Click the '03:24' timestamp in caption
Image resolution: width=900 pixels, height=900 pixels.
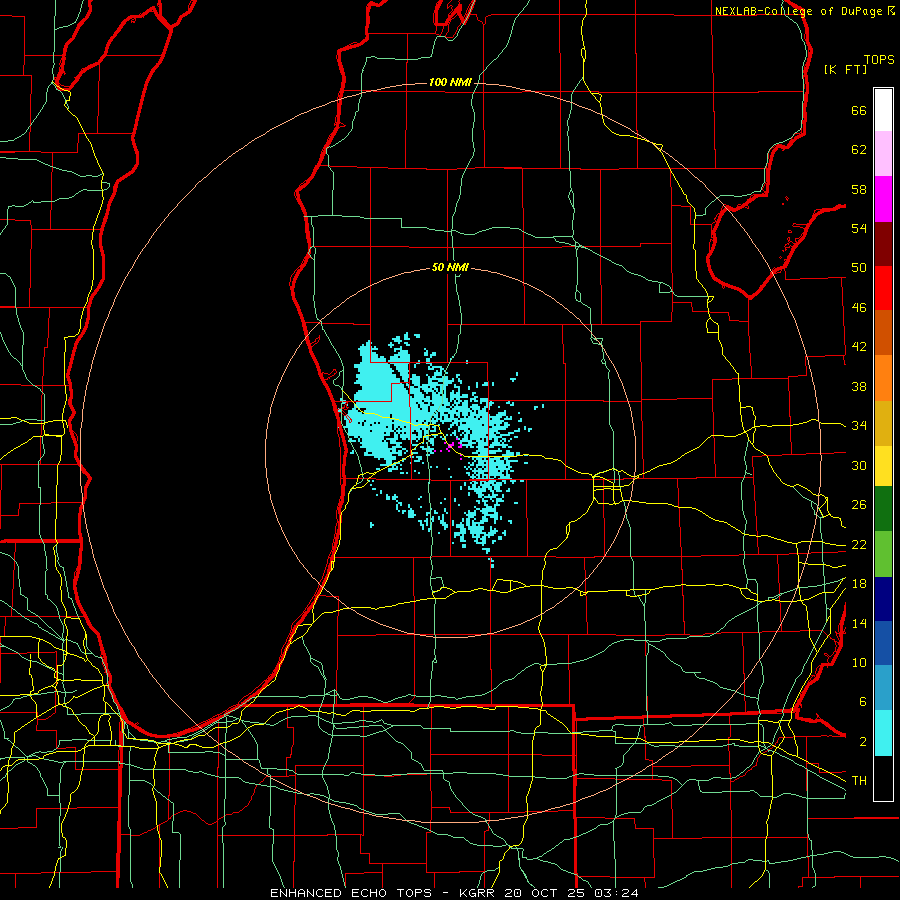pyautogui.click(x=617, y=893)
